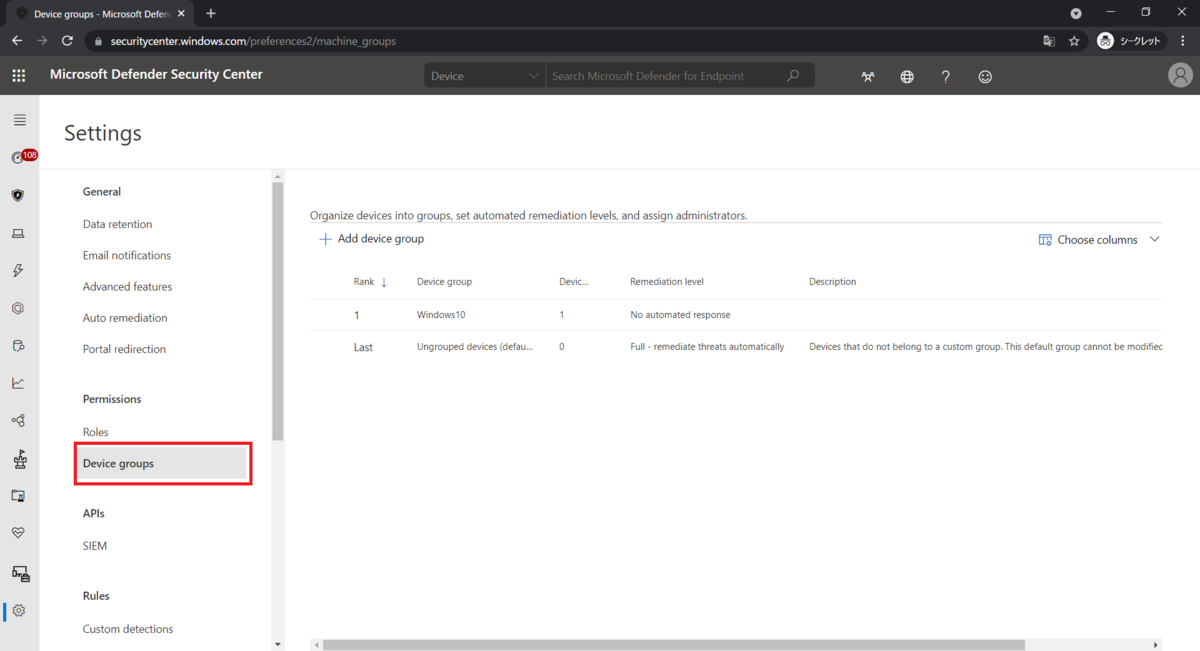Open the Threat and Vulnerability Management icon
The image size is (1200, 651).
(x=19, y=459)
